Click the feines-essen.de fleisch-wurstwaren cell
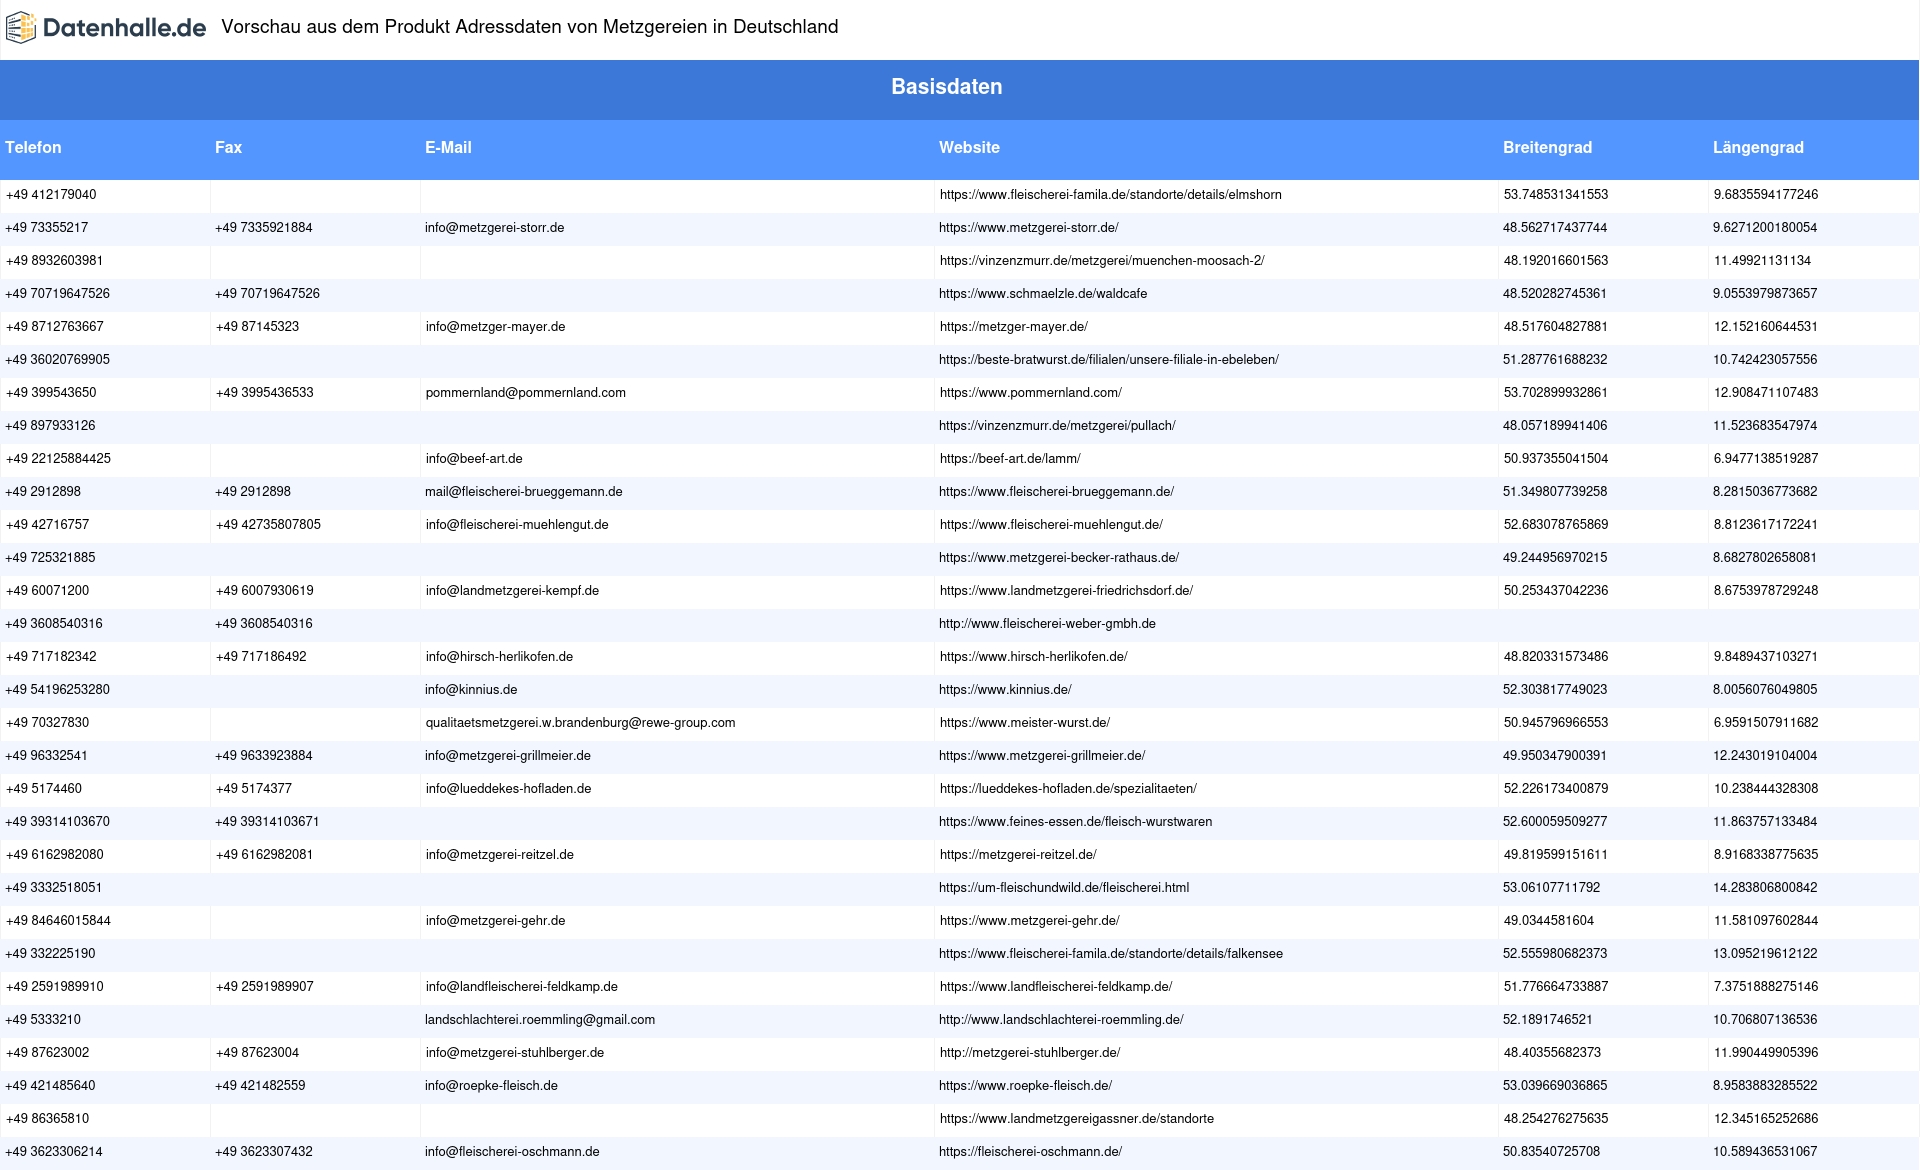Image resolution: width=1920 pixels, height=1170 pixels. [x=1076, y=822]
